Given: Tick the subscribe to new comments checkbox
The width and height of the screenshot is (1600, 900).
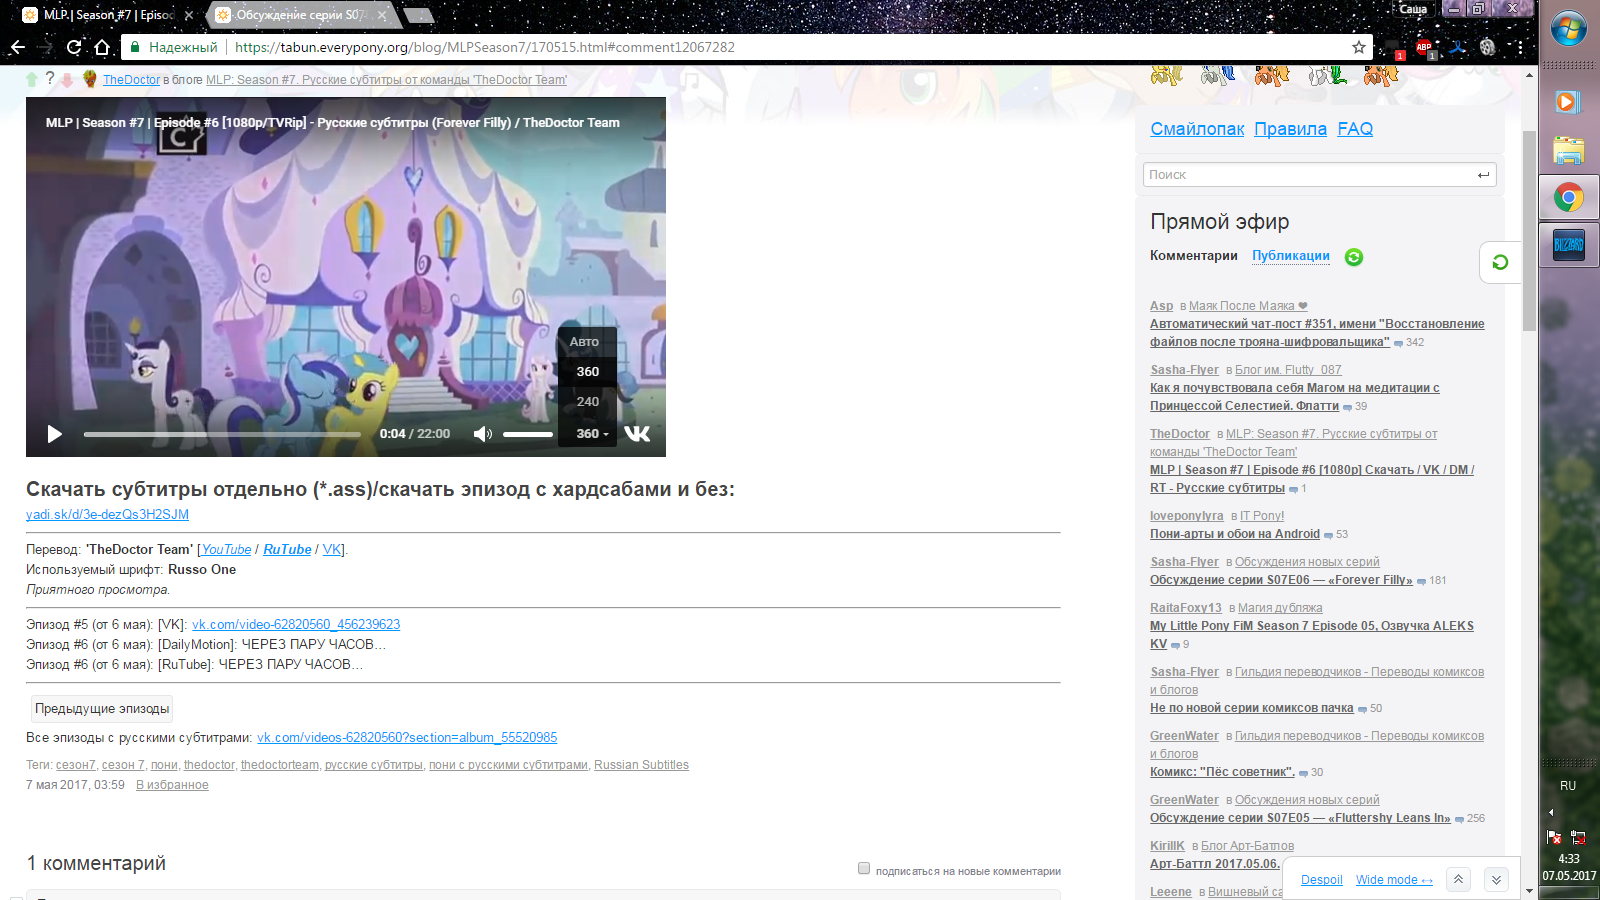Looking at the screenshot, I should point(864,868).
